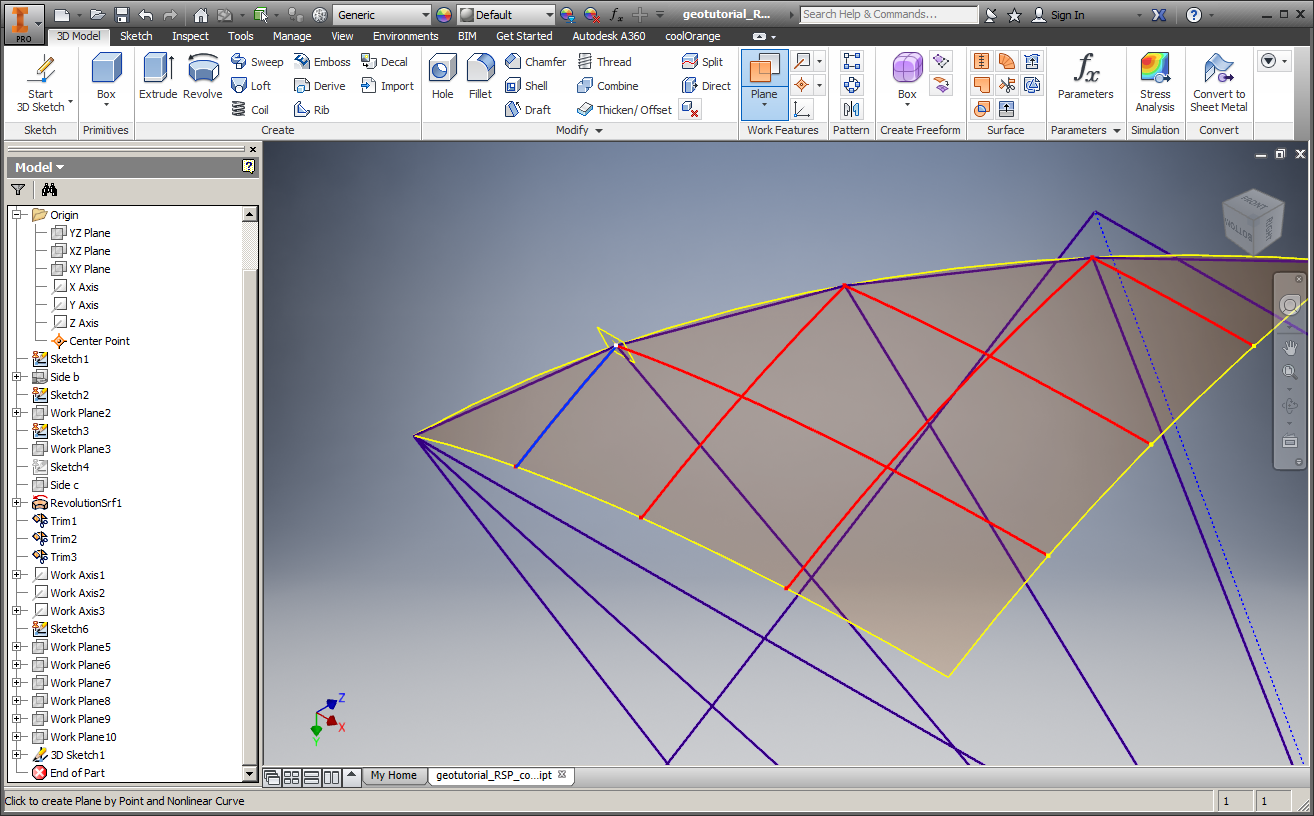Click the Delete Face icon in Modify
Image resolution: width=1314 pixels, height=816 pixels.
pyautogui.click(x=690, y=110)
